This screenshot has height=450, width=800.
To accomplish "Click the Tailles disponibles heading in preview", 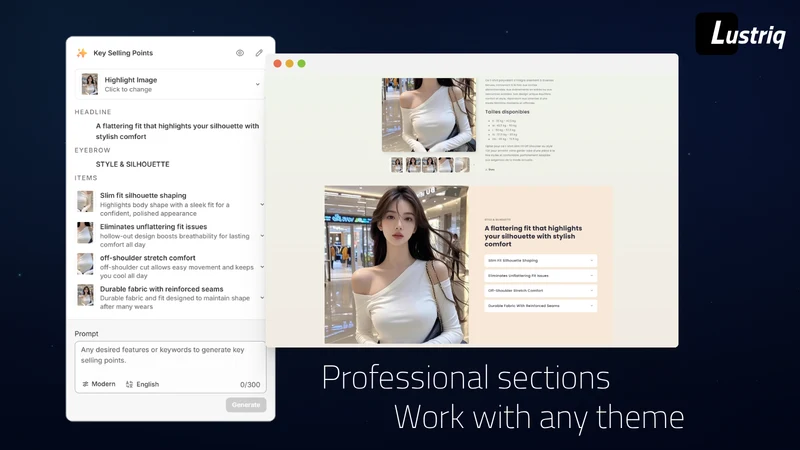I will click(507, 112).
